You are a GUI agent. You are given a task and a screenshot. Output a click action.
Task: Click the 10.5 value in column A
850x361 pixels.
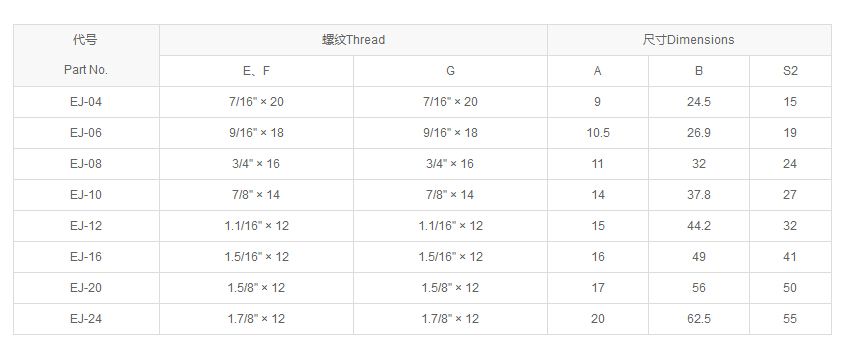coord(598,133)
